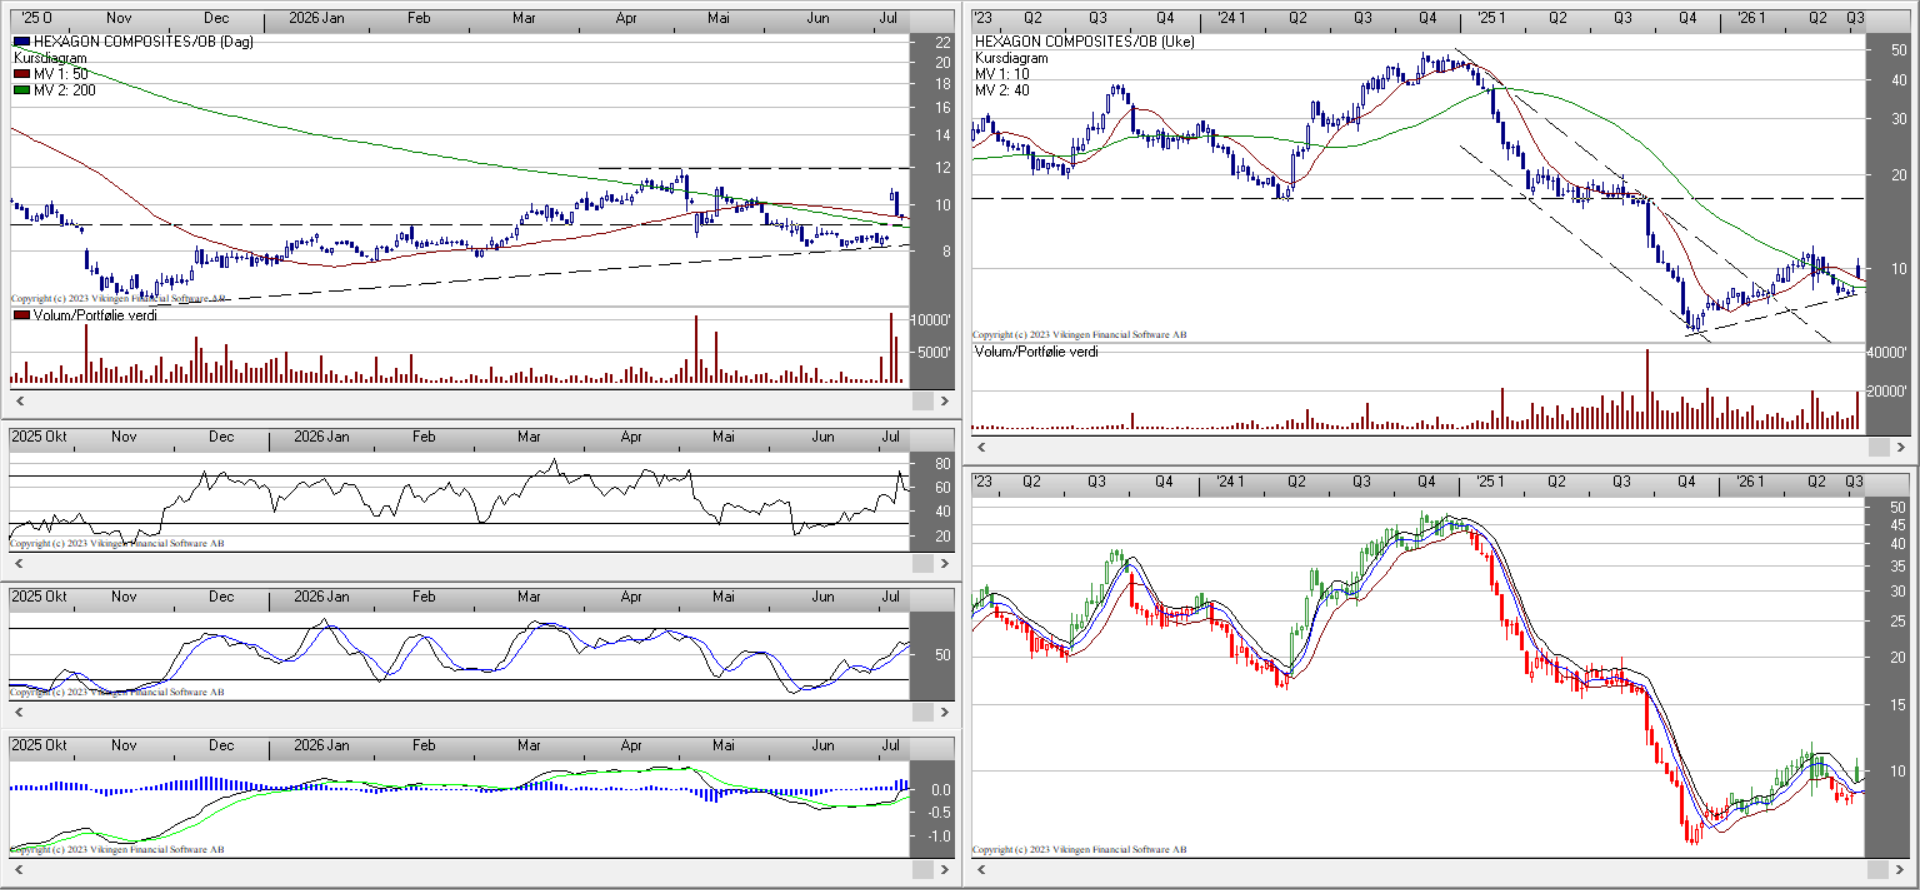Click Kursdiagram label in the weekly chart
Image resolution: width=1920 pixels, height=890 pixels.
[1011, 58]
